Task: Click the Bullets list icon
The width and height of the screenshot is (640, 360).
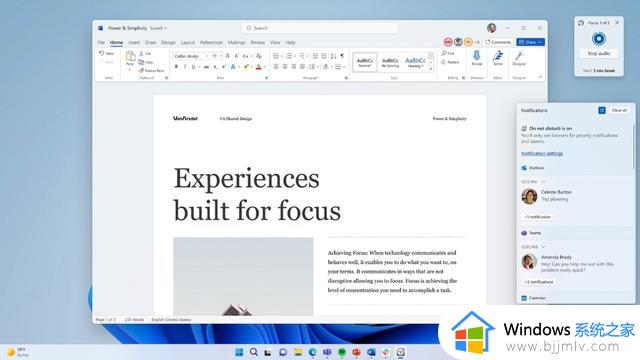Action: pos(276,56)
